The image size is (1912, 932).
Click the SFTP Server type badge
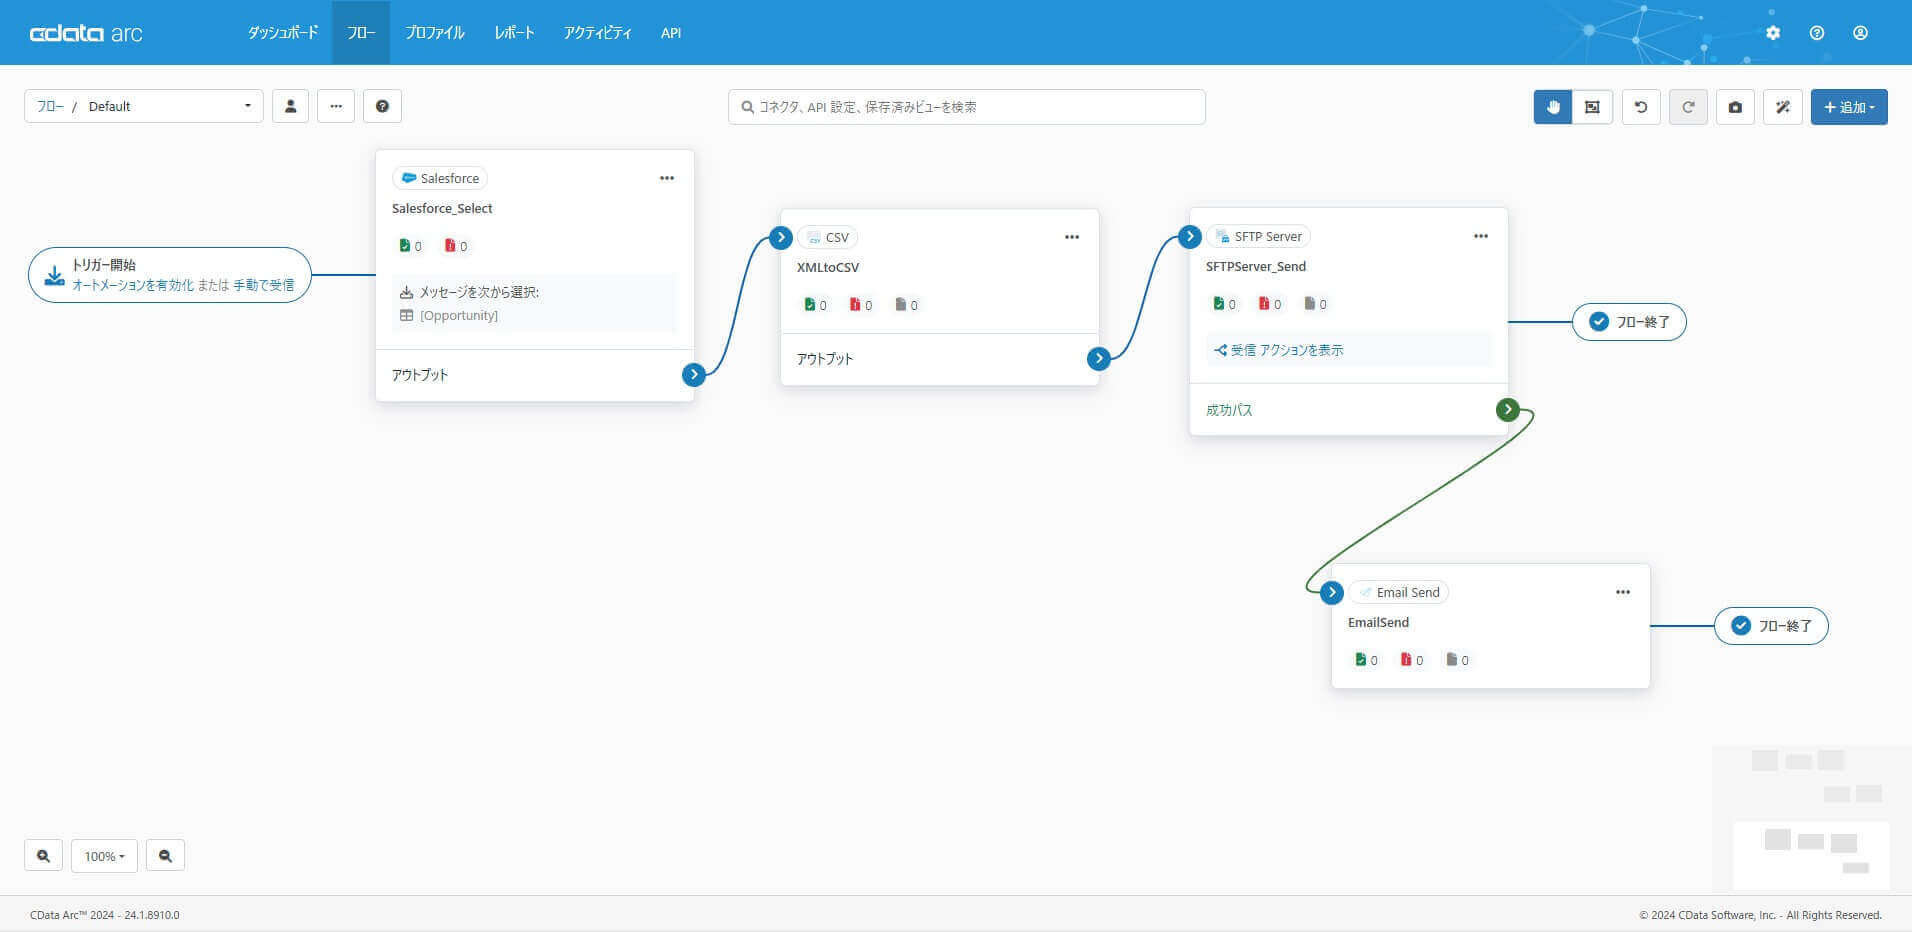[x=1258, y=236]
